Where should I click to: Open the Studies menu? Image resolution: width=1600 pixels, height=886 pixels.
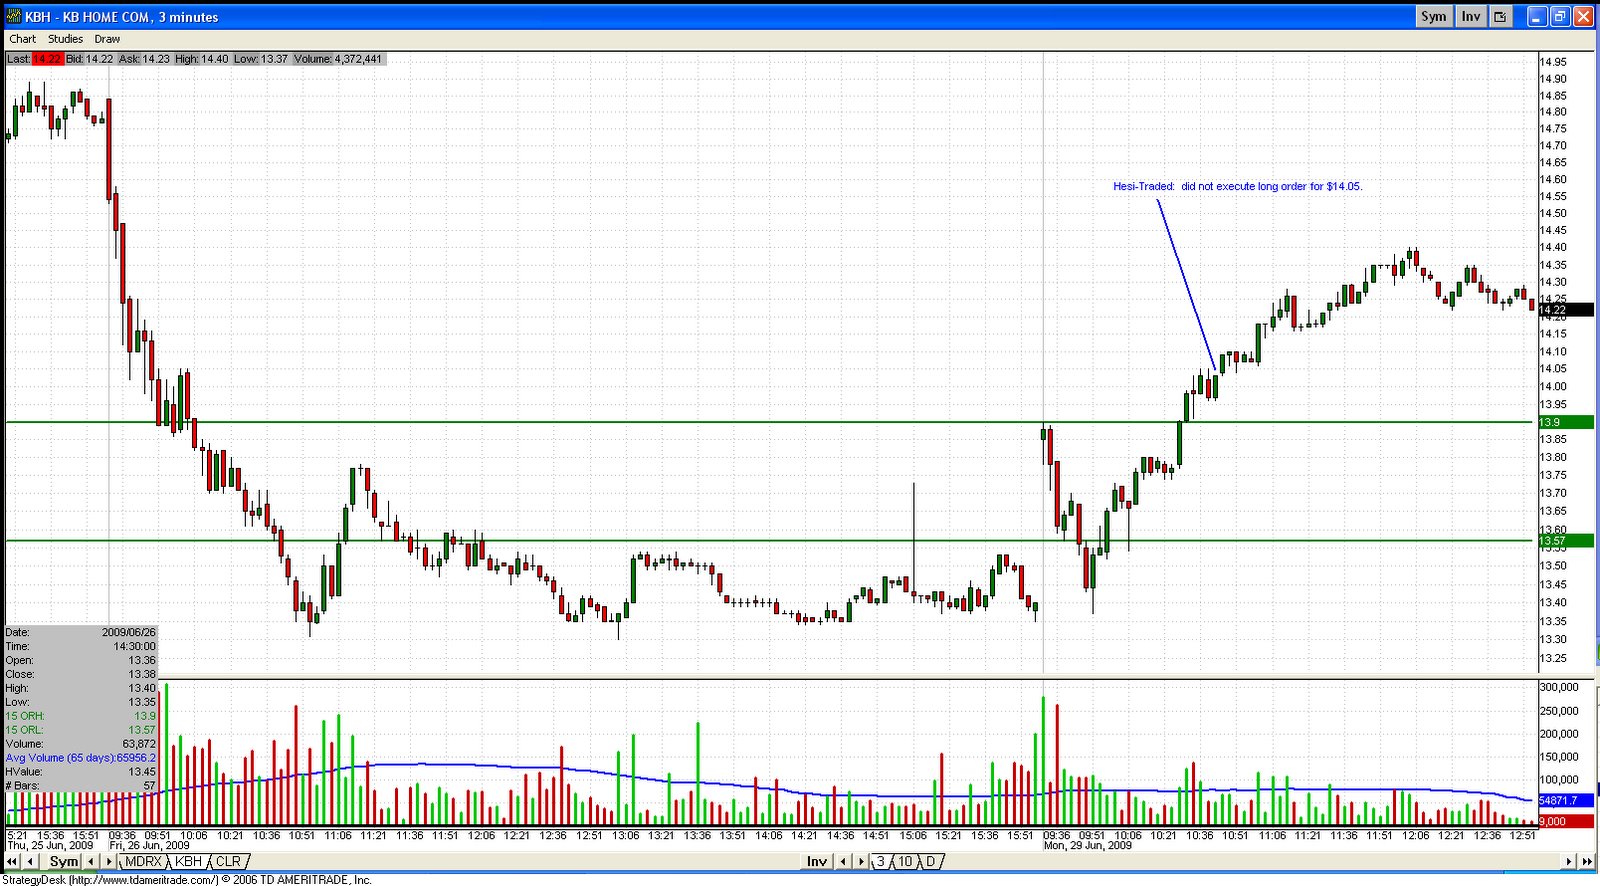pos(65,39)
